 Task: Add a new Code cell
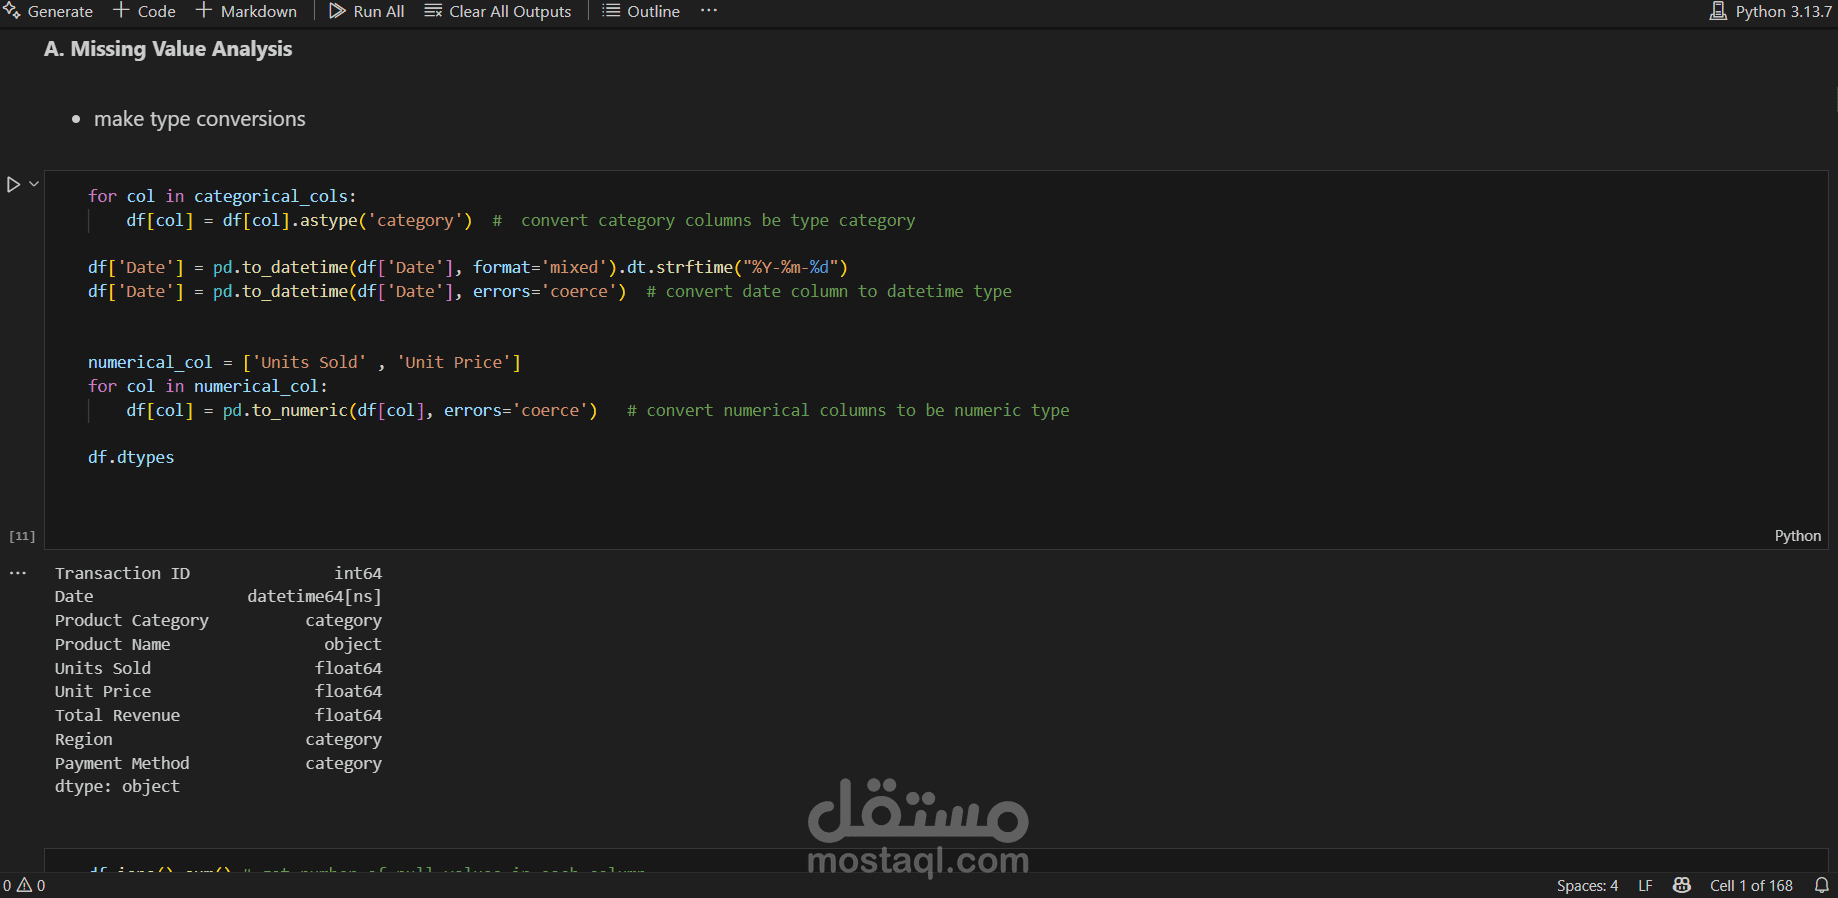(x=144, y=11)
